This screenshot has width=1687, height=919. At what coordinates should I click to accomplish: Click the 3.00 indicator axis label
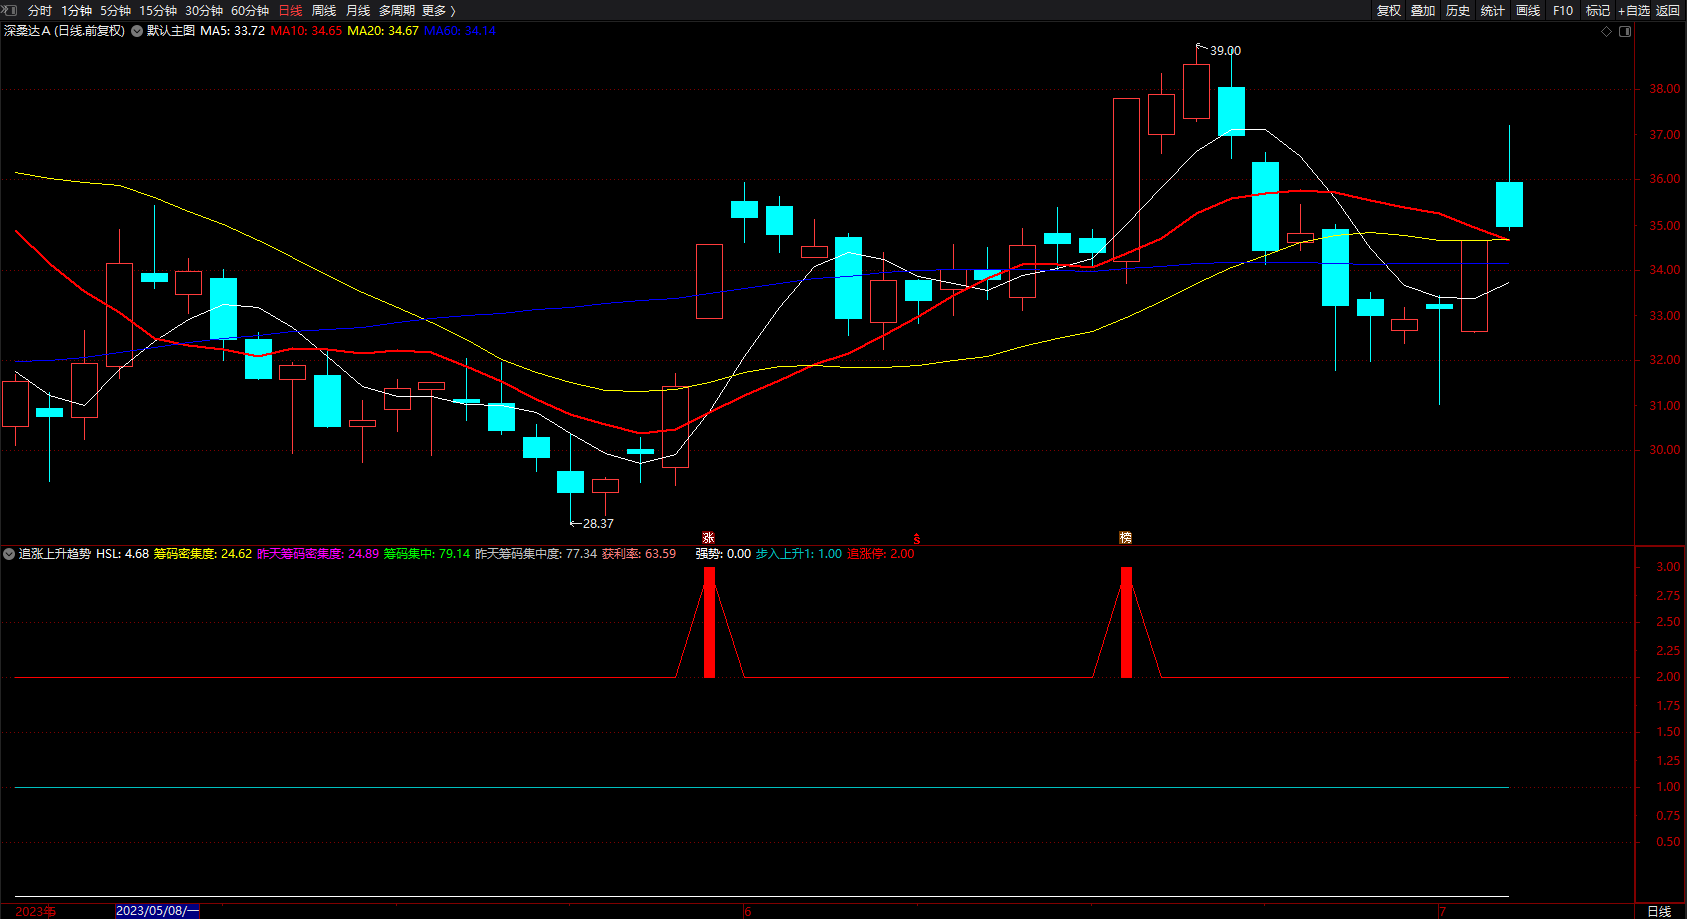pos(1668,567)
